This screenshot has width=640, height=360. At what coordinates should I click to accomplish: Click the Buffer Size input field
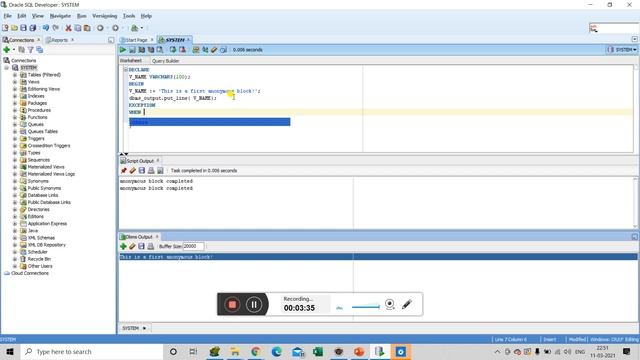pos(193,246)
